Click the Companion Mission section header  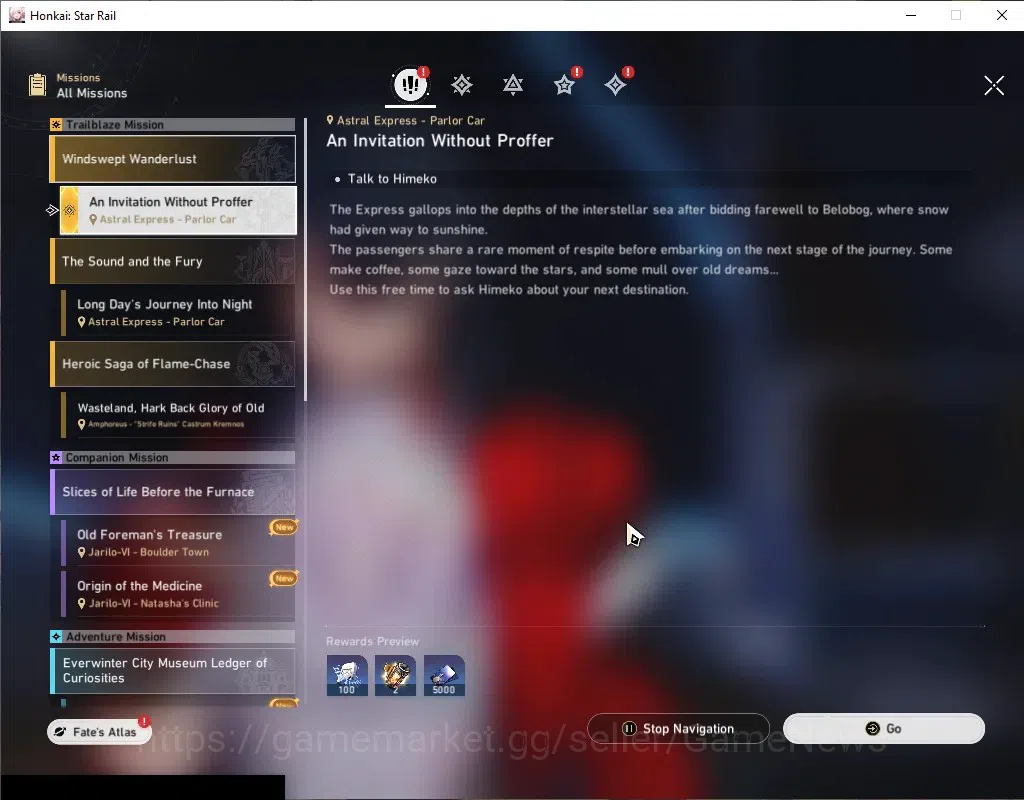173,458
